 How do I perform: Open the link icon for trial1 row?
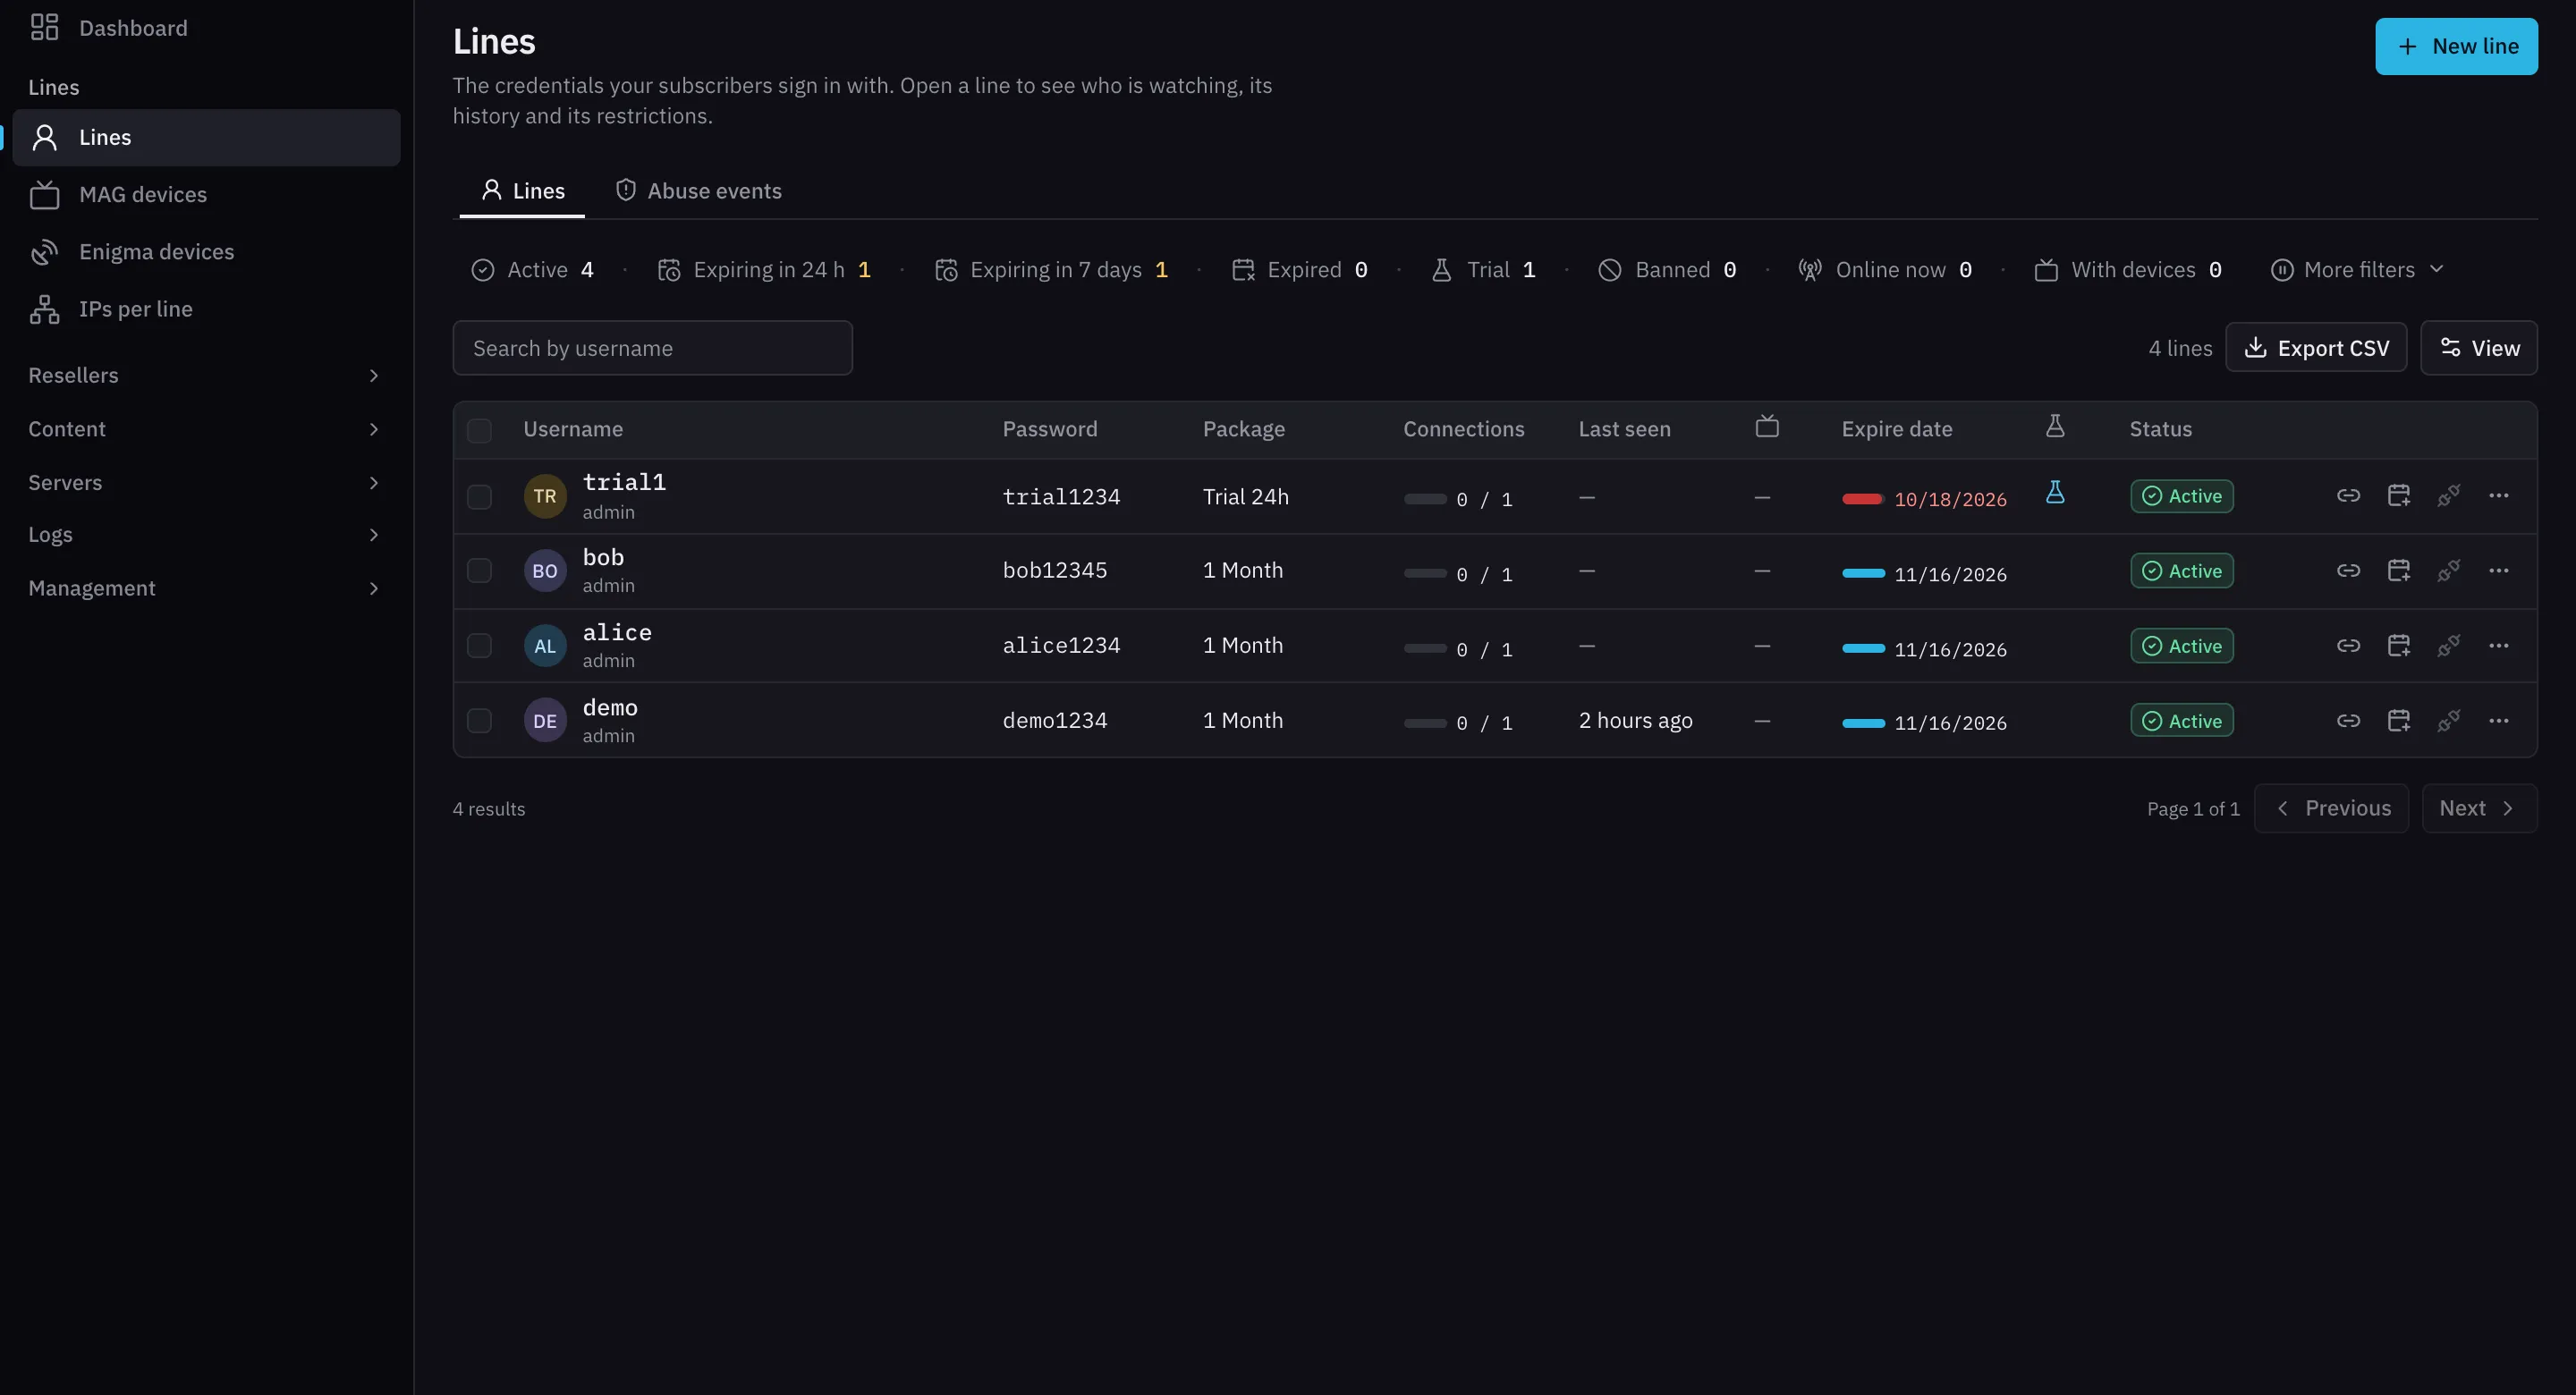click(2348, 496)
